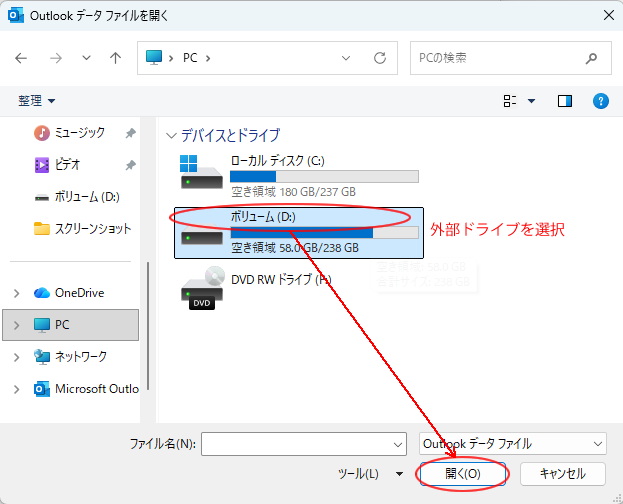623x504 pixels.
Task: Click 空き領域 58.0 GB/238 GB text
Action: (x=295, y=248)
